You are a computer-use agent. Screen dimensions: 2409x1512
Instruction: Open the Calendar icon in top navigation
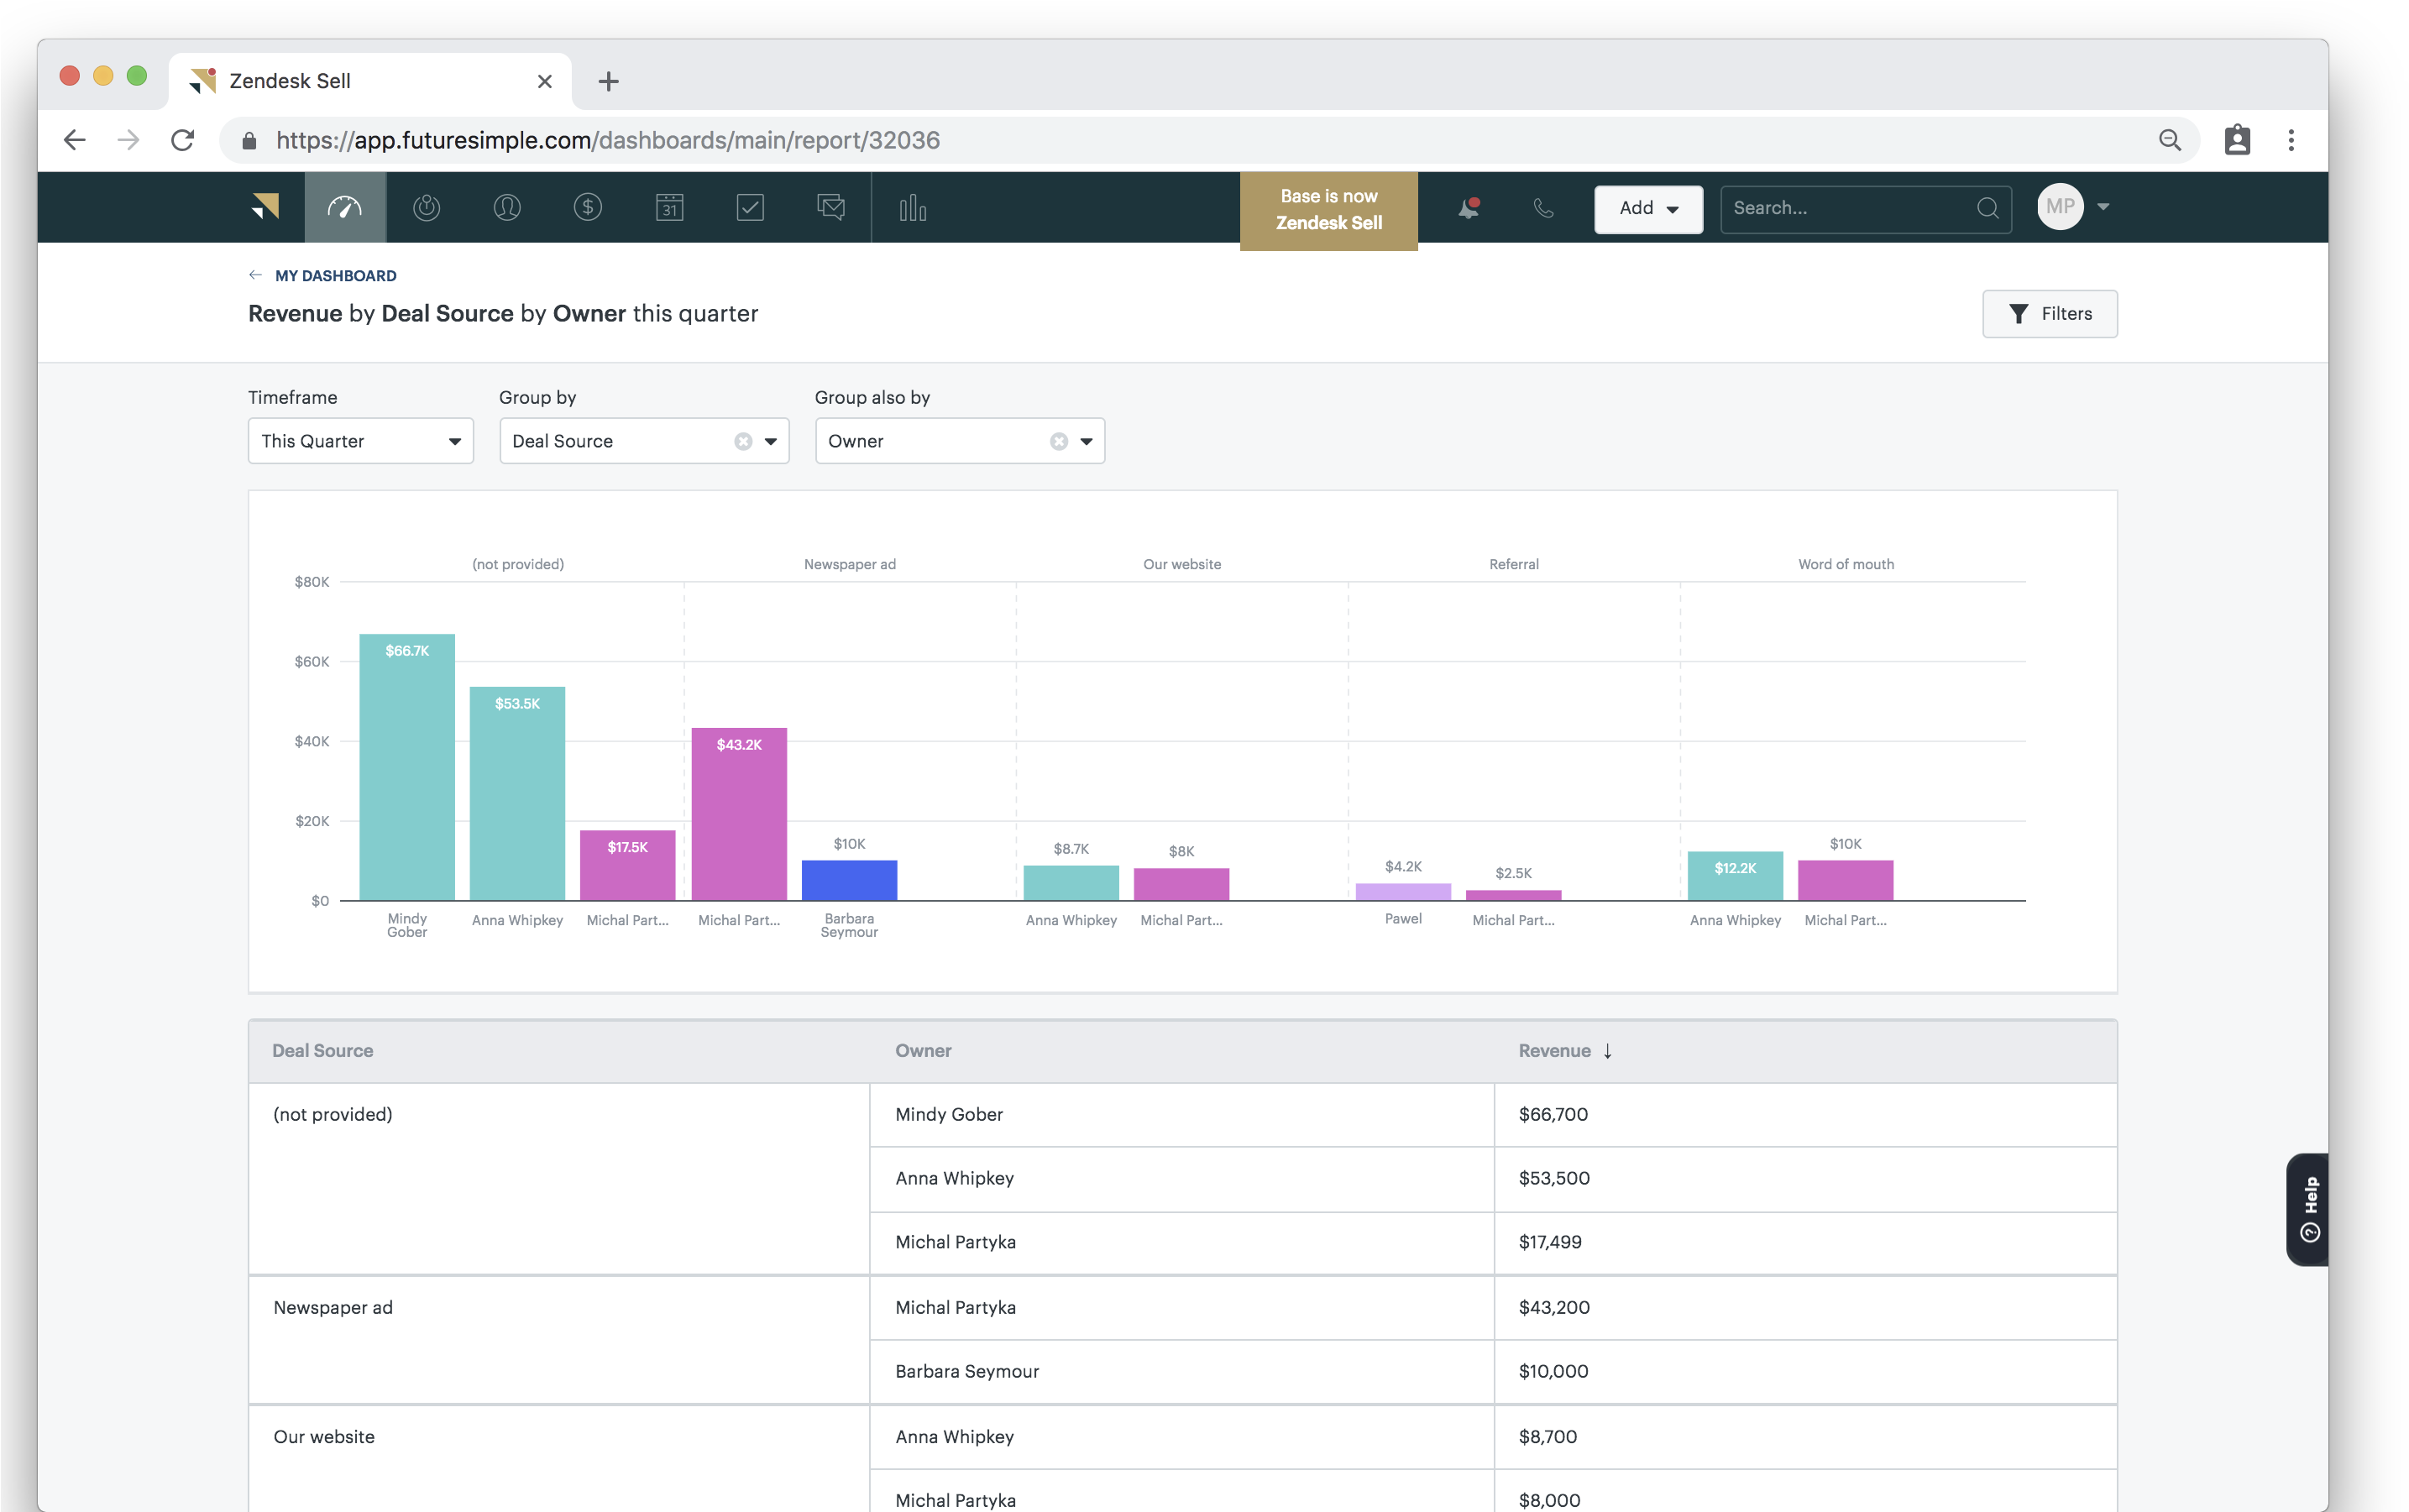pyautogui.click(x=669, y=207)
